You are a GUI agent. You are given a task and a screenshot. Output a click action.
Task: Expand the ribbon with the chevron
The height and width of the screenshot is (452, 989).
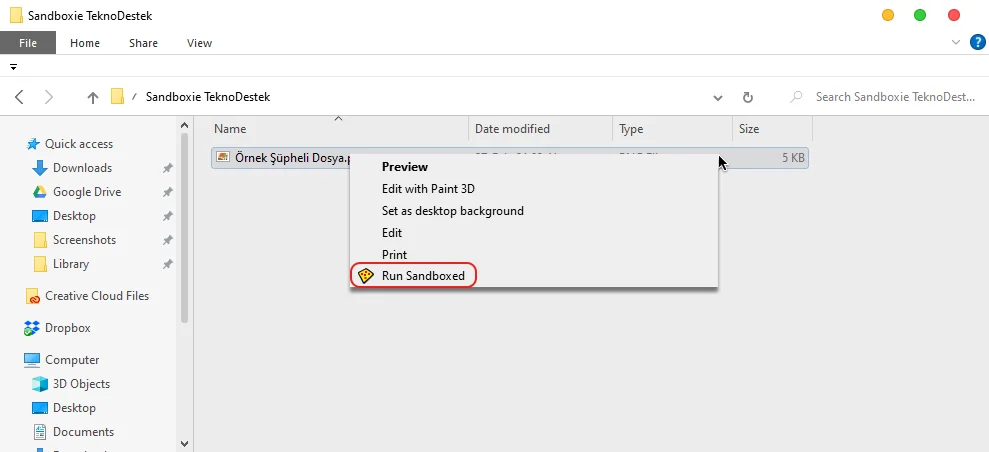tap(955, 43)
